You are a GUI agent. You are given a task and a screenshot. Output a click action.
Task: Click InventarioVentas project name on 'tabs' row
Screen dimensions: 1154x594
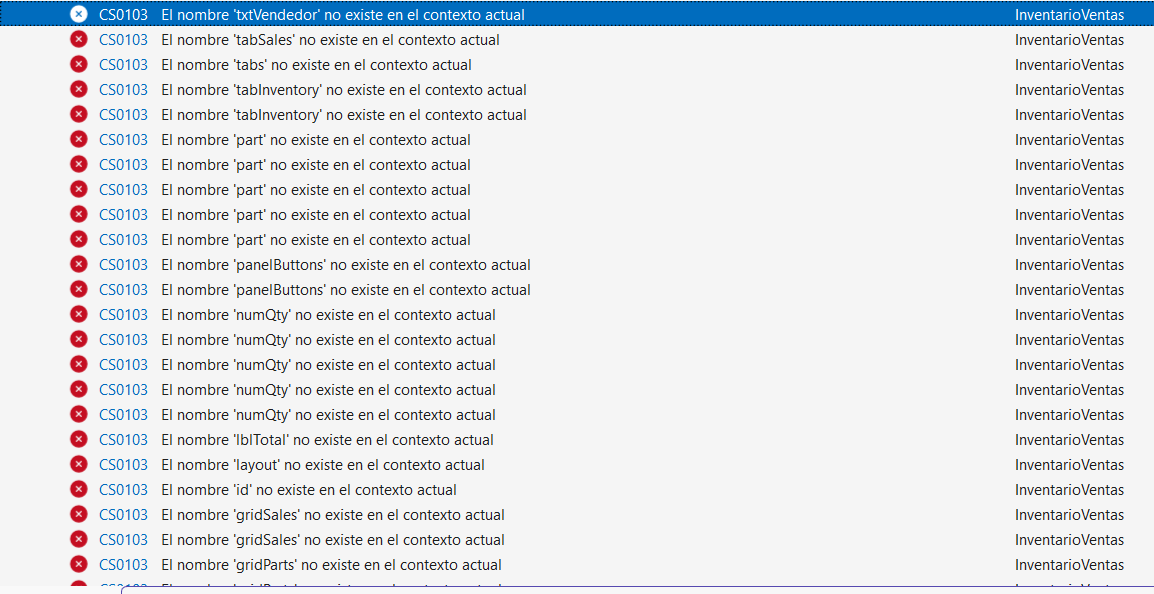click(1069, 65)
